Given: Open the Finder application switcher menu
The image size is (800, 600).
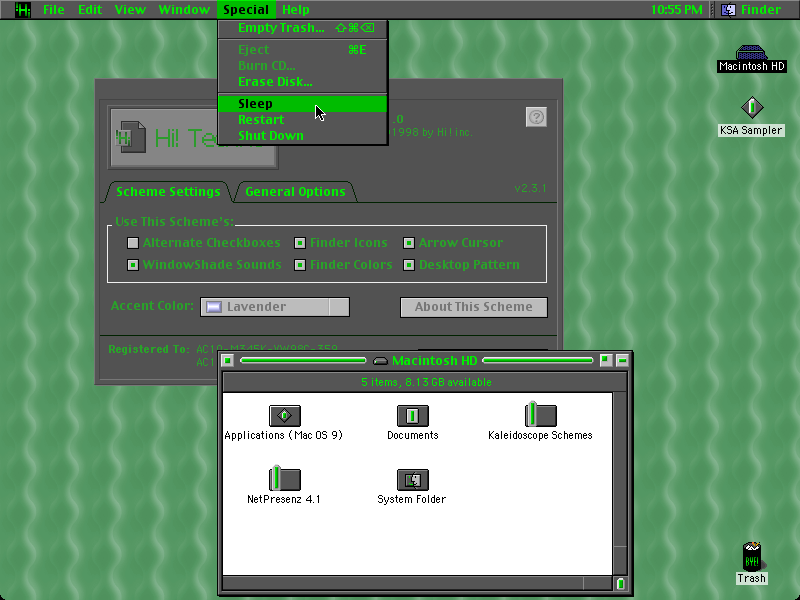Looking at the screenshot, I should 751,9.
